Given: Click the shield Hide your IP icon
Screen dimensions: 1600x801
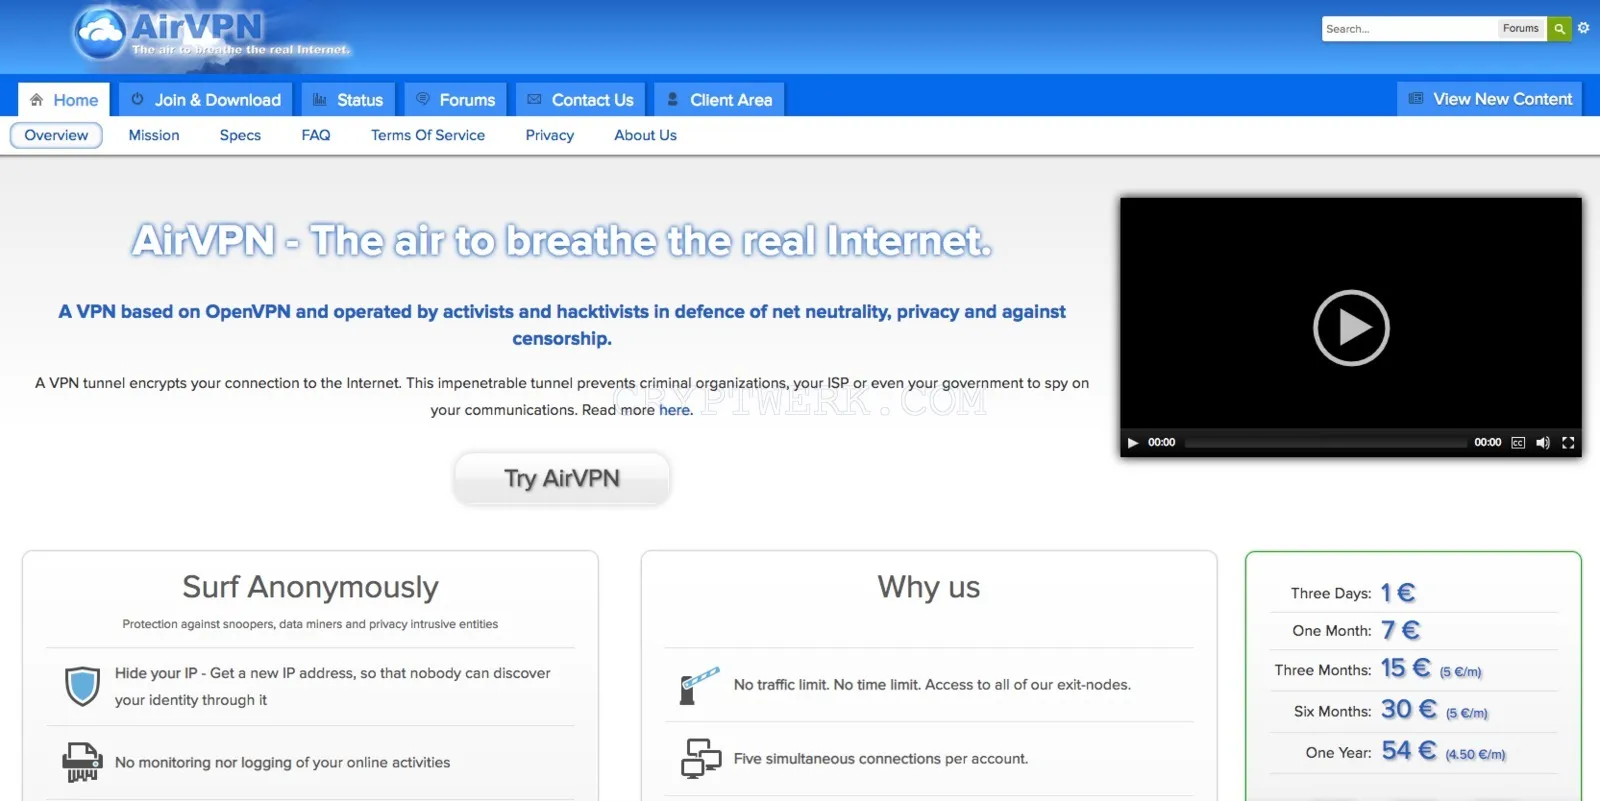Looking at the screenshot, I should coord(82,686).
